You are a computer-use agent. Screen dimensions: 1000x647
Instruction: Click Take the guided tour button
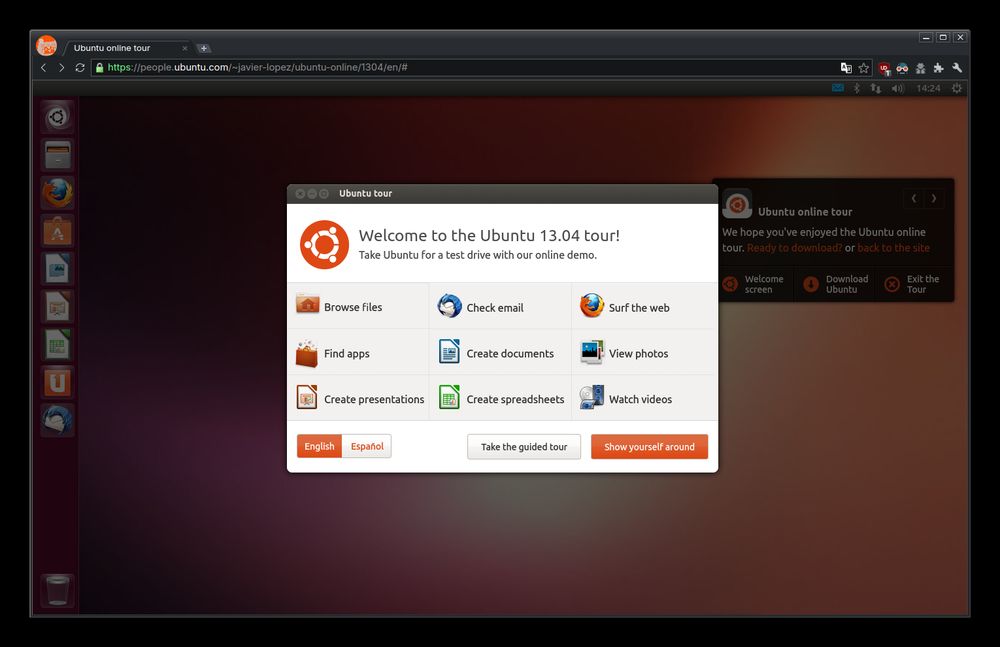524,447
